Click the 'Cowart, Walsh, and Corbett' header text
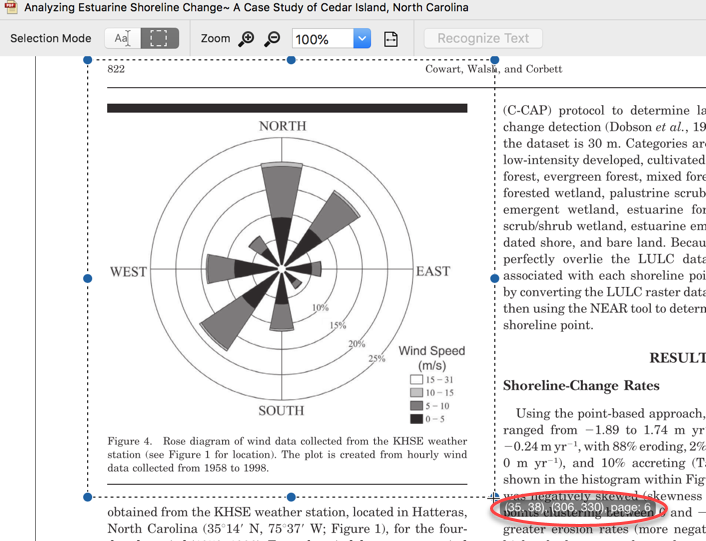 tap(494, 69)
